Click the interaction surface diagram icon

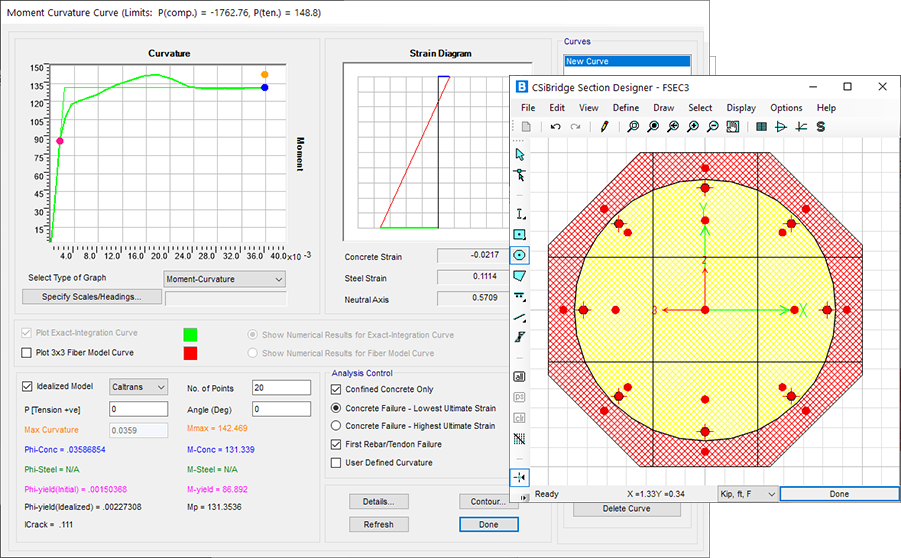(781, 126)
